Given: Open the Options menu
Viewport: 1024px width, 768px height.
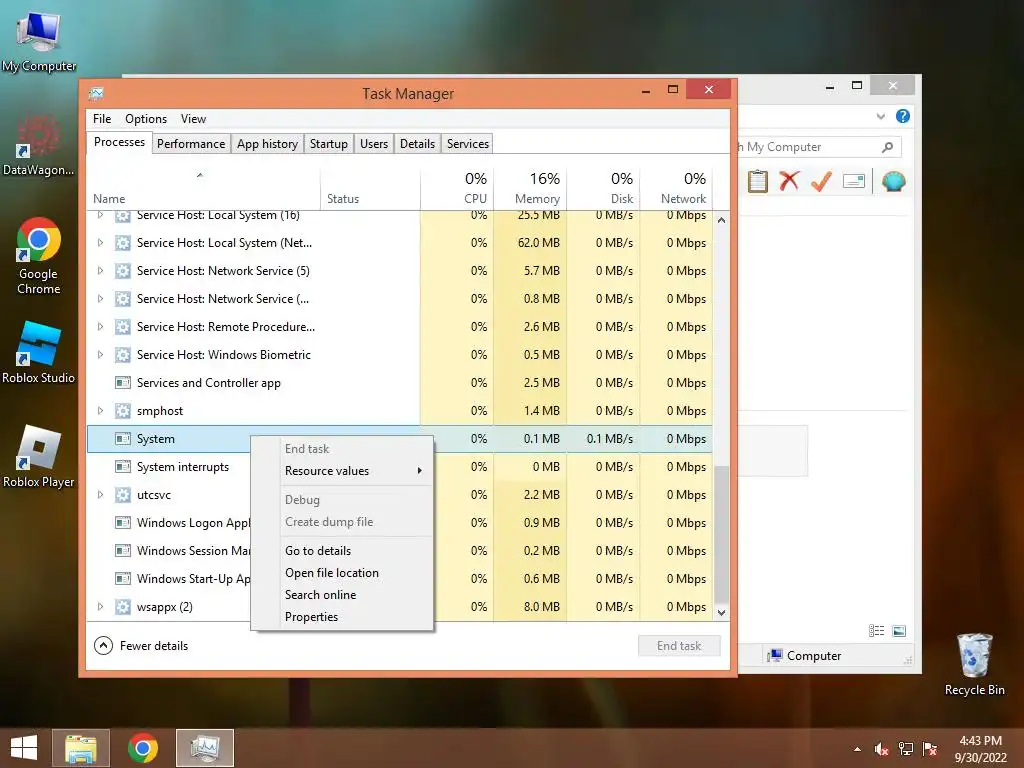Looking at the screenshot, I should 146,119.
